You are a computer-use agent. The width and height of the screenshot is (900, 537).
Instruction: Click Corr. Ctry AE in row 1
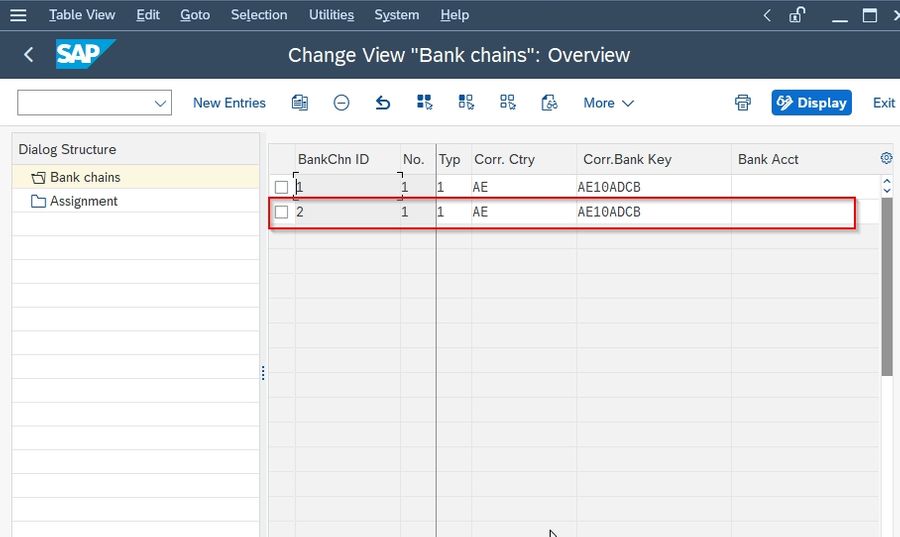click(x=523, y=187)
